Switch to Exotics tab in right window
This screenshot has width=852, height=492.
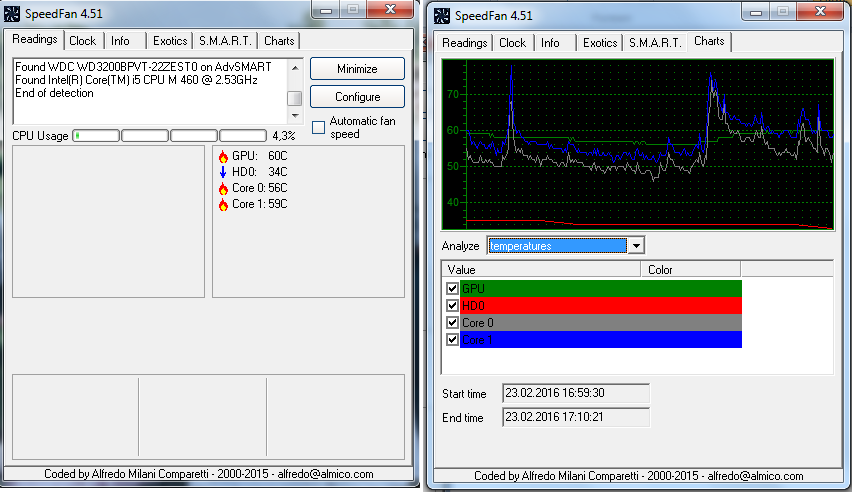pyautogui.click(x=600, y=43)
